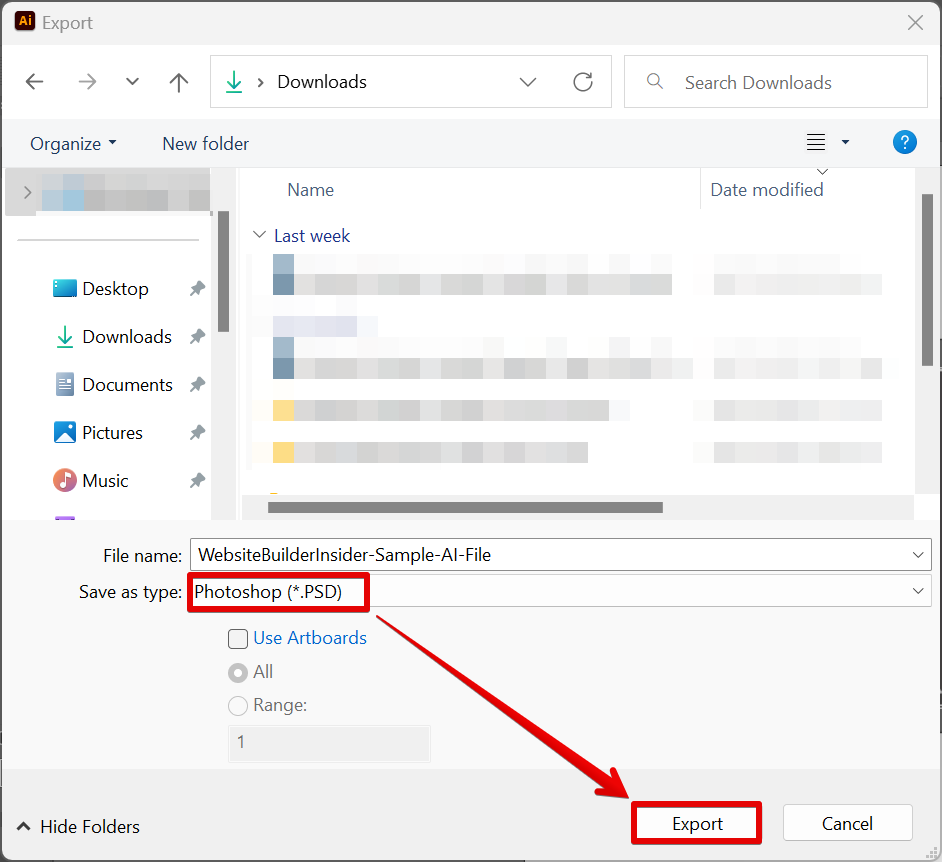Click the Forward navigation arrow
Image resolution: width=942 pixels, height=862 pixels.
pyautogui.click(x=87, y=82)
